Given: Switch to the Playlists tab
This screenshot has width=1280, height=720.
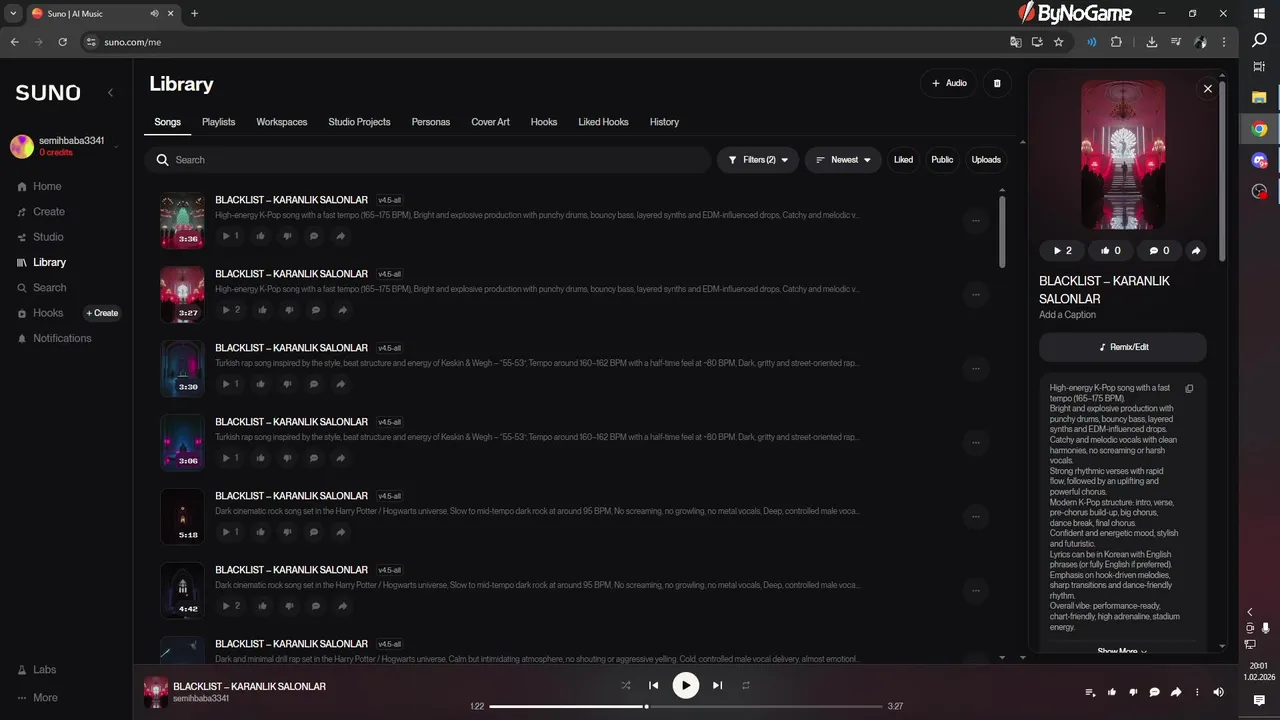Looking at the screenshot, I should pos(218,122).
